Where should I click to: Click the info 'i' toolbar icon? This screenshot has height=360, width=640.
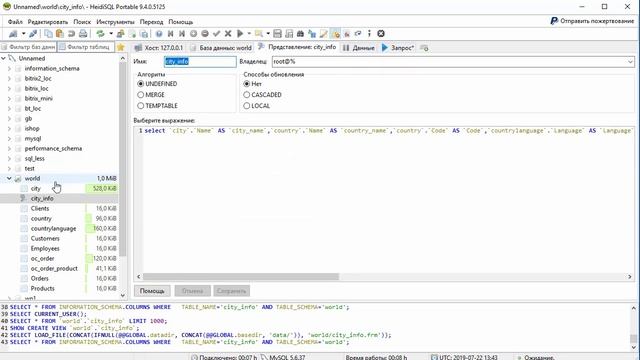(369, 33)
